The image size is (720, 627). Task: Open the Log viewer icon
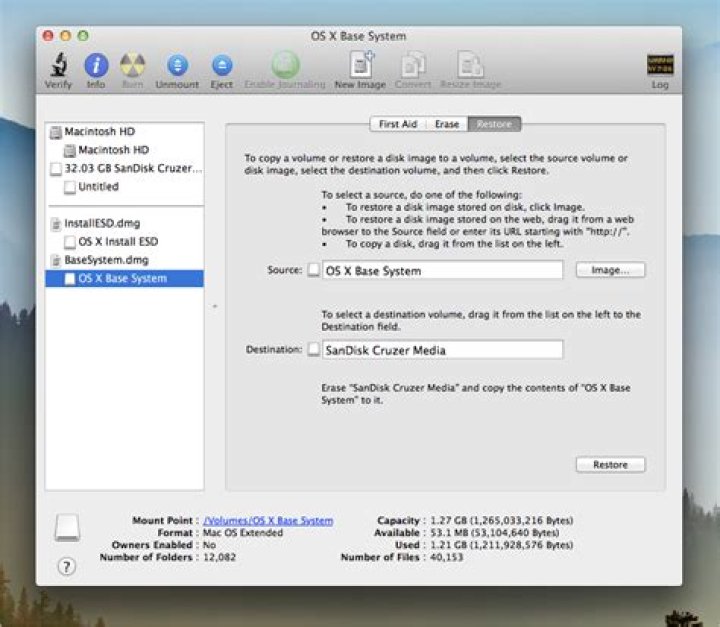[660, 65]
